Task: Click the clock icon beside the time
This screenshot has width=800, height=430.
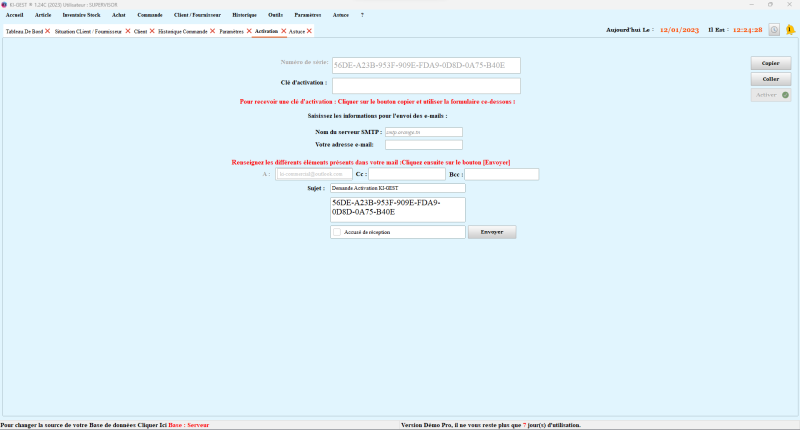Action: (774, 30)
